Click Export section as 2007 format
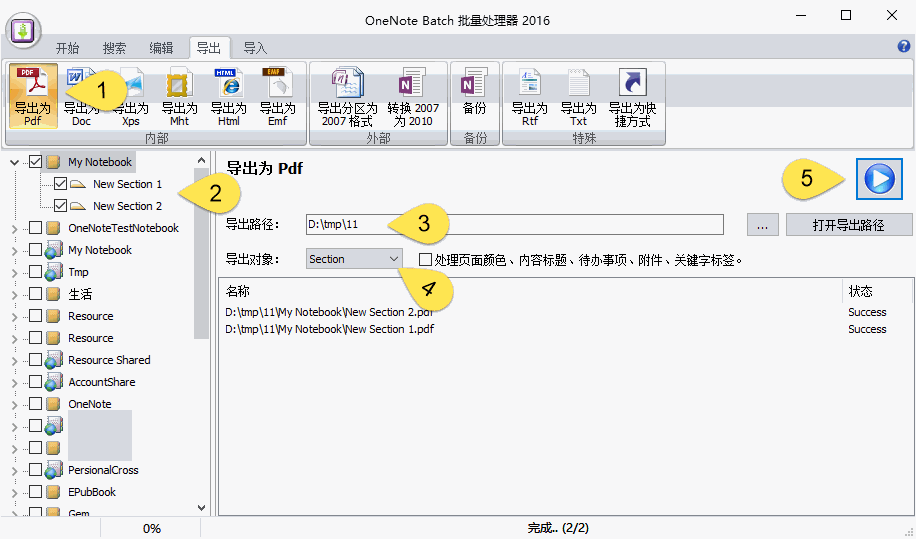The image size is (916, 539). click(x=347, y=96)
